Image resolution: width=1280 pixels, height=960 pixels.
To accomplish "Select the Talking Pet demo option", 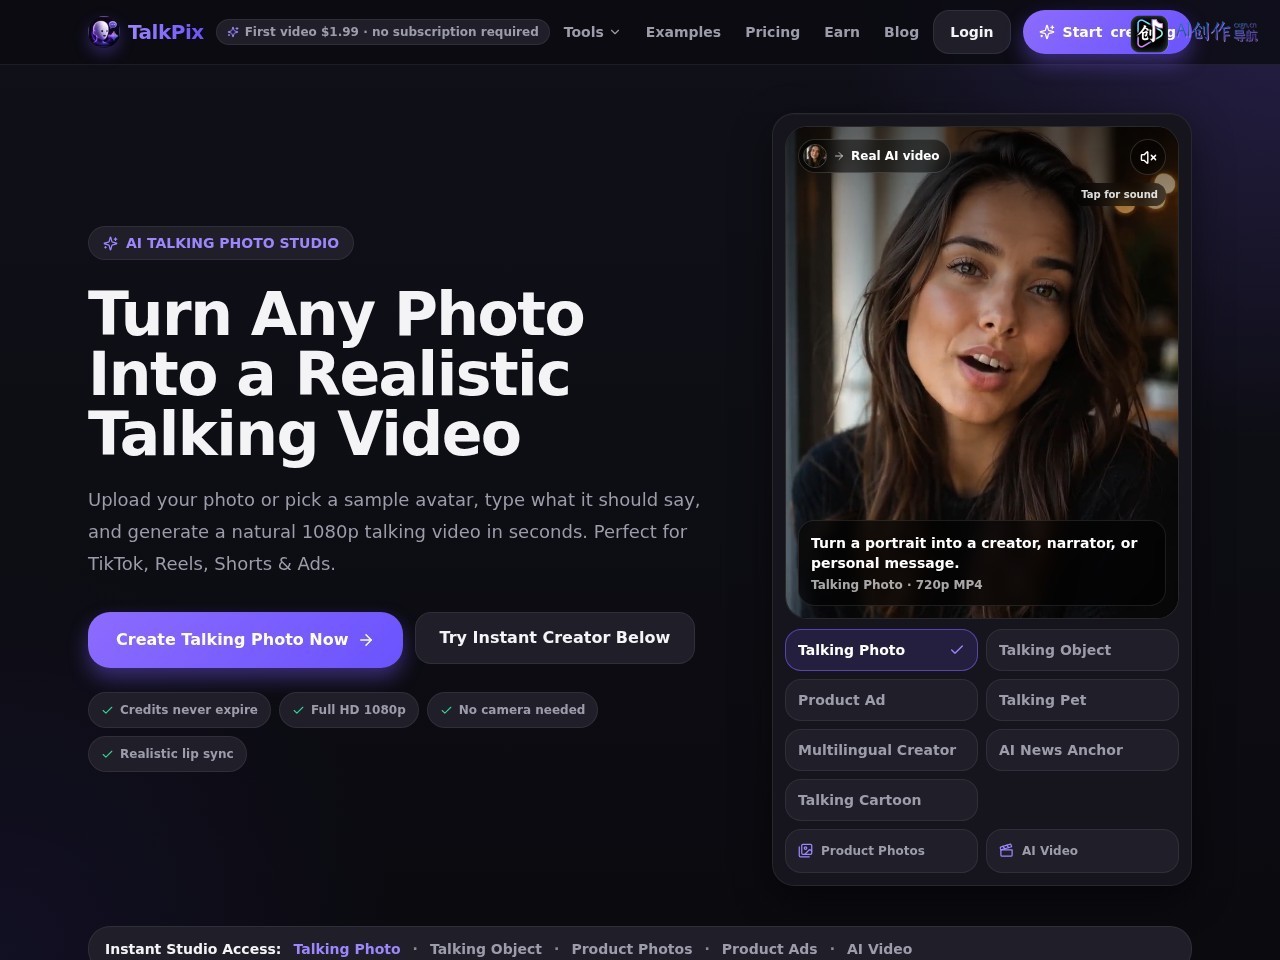I will (1082, 700).
